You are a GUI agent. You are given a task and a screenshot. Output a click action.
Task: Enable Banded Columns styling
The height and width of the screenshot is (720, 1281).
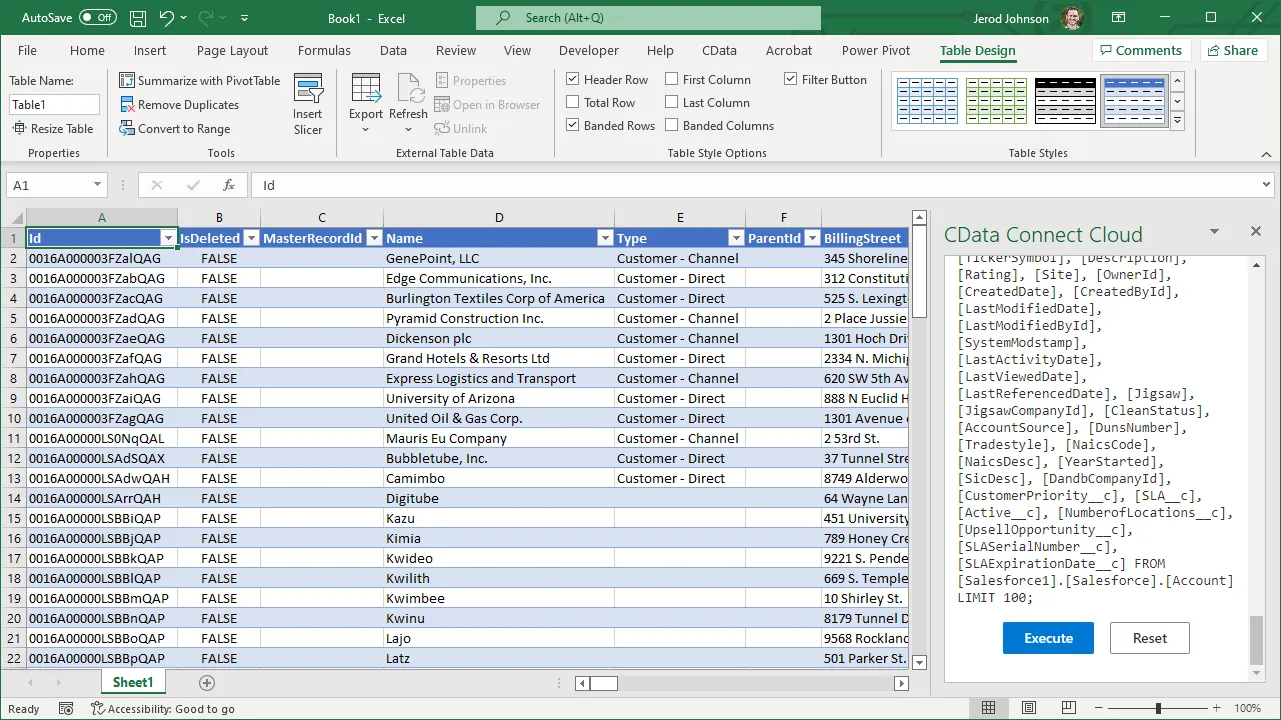point(671,125)
